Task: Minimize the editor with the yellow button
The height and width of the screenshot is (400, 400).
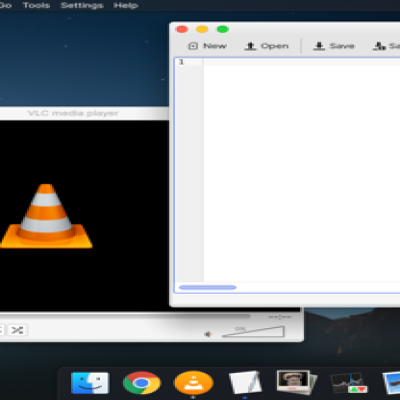Action: (202, 29)
